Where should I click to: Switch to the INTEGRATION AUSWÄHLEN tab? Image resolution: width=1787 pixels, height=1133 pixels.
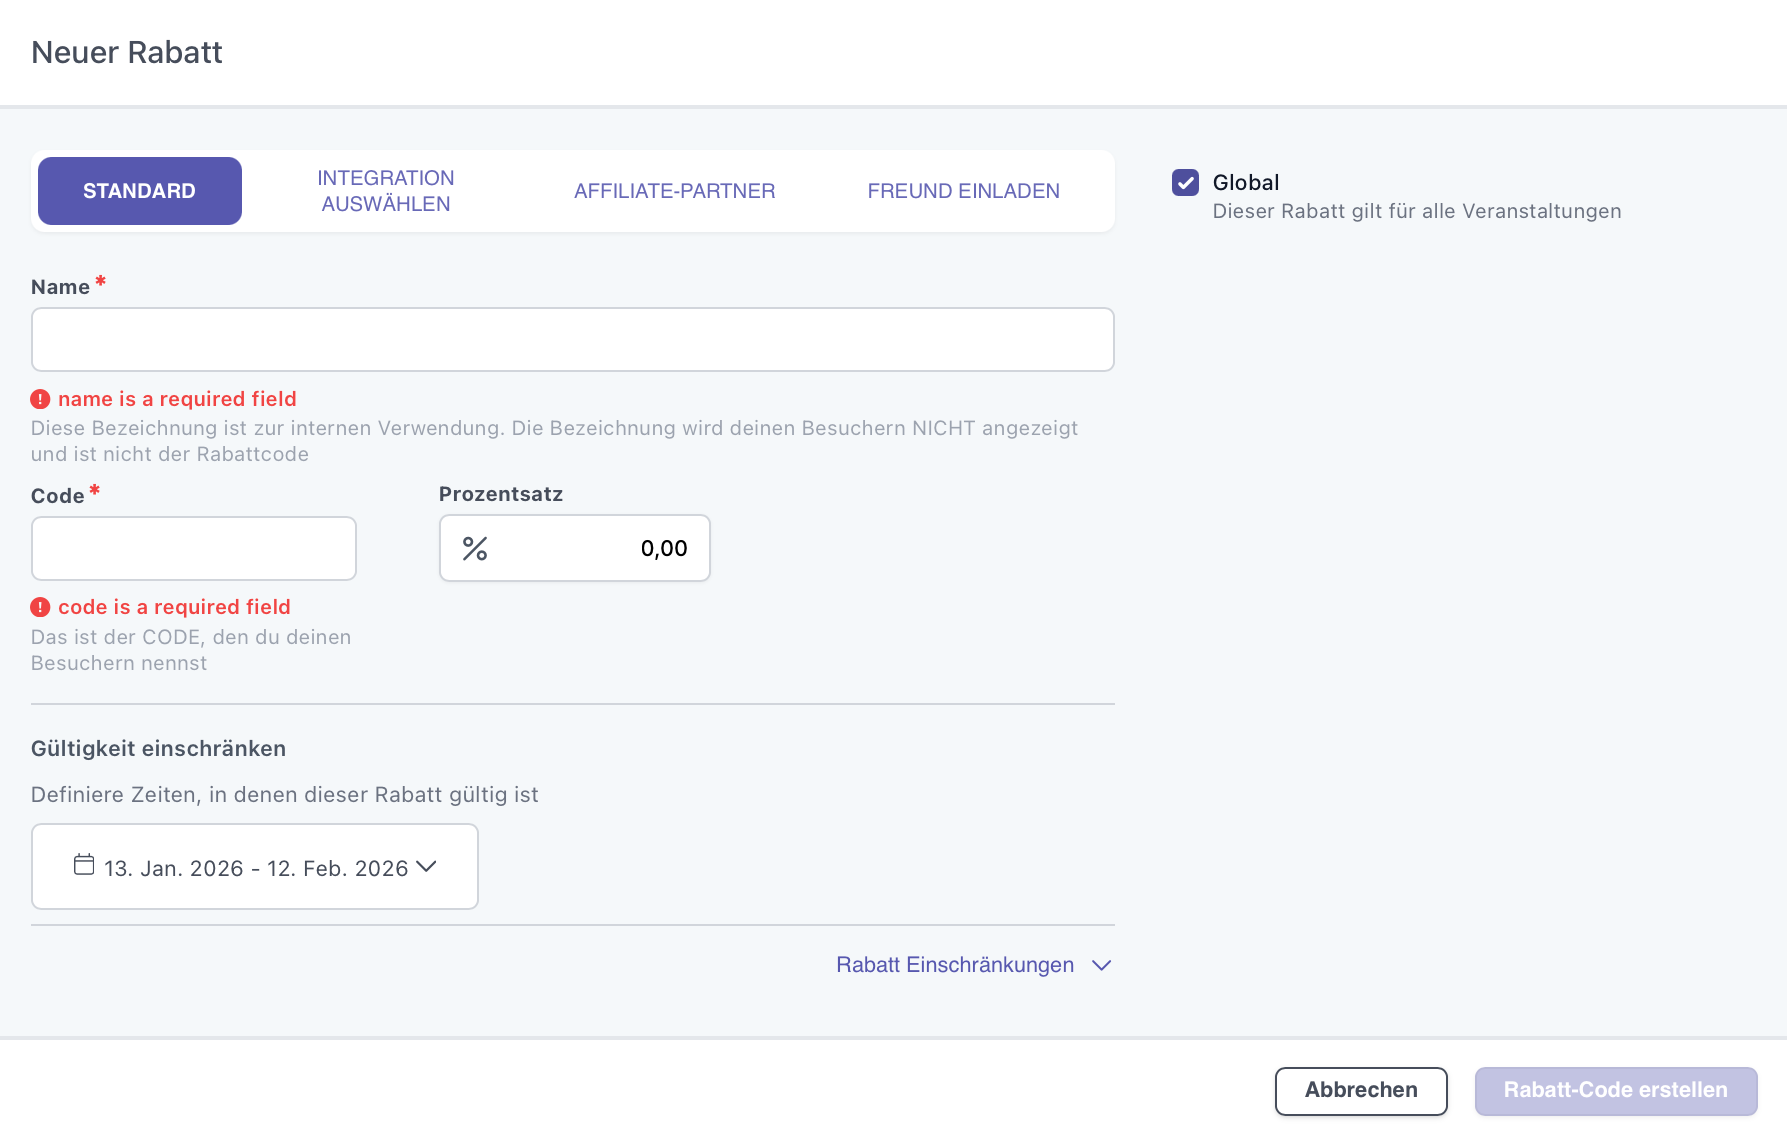(x=386, y=191)
